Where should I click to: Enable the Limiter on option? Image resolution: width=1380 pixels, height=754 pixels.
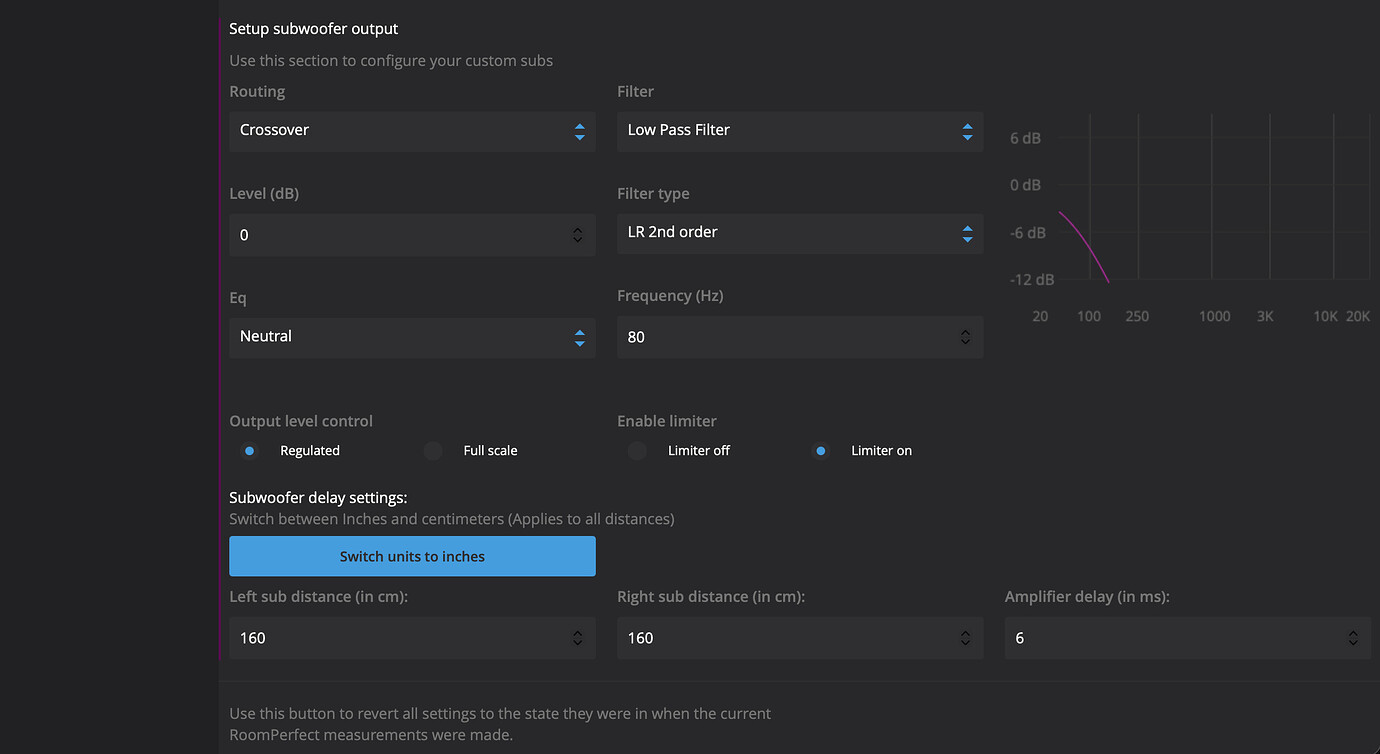pos(821,451)
